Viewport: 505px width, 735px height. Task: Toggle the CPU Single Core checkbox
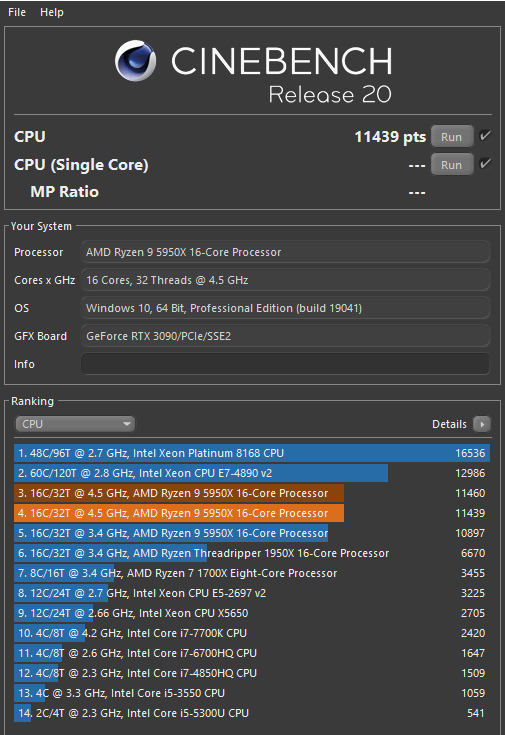click(485, 164)
